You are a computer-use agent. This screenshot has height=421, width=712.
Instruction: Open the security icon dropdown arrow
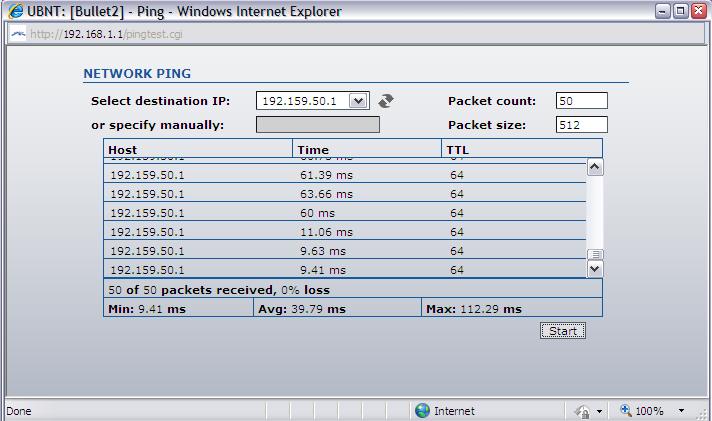[599, 411]
